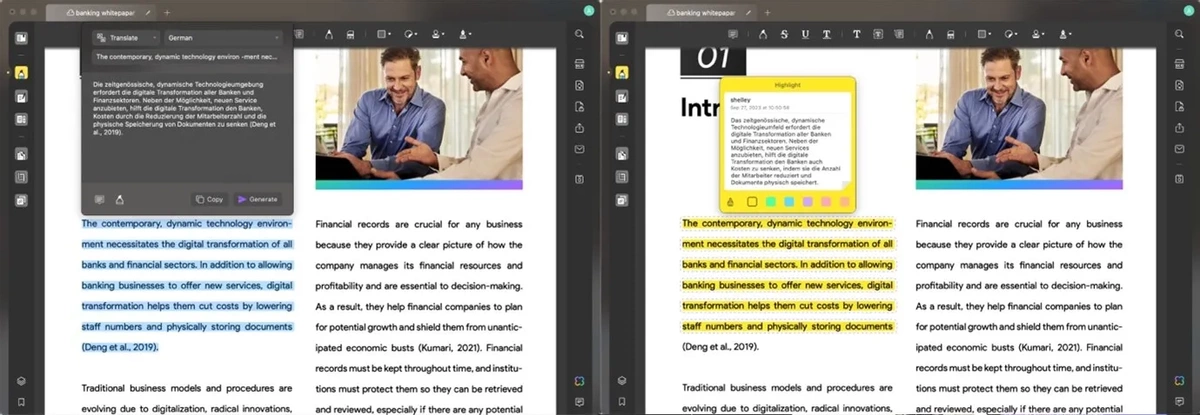Expand the shapes tool dropdown in the left window
1200x415 pixels.
point(384,34)
